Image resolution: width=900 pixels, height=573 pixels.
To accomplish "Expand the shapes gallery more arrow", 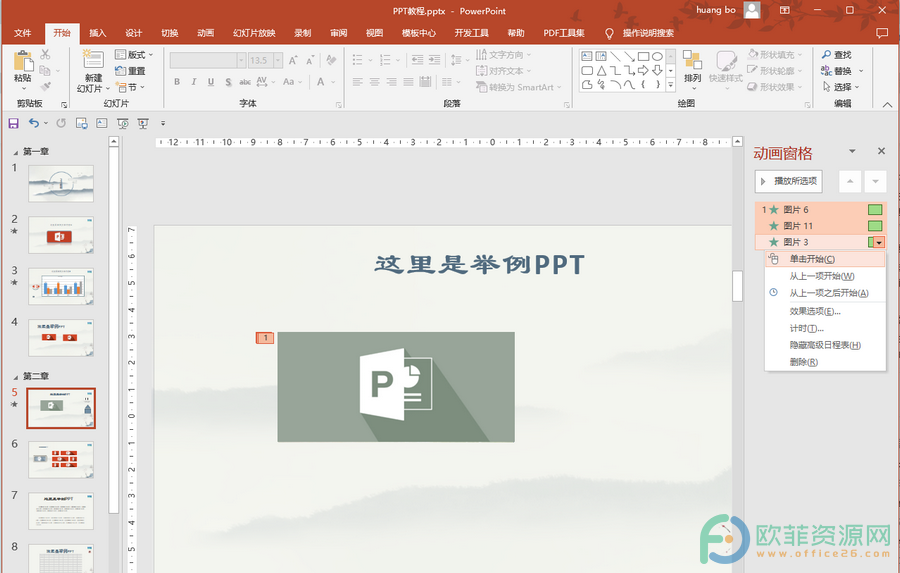I will [x=670, y=85].
